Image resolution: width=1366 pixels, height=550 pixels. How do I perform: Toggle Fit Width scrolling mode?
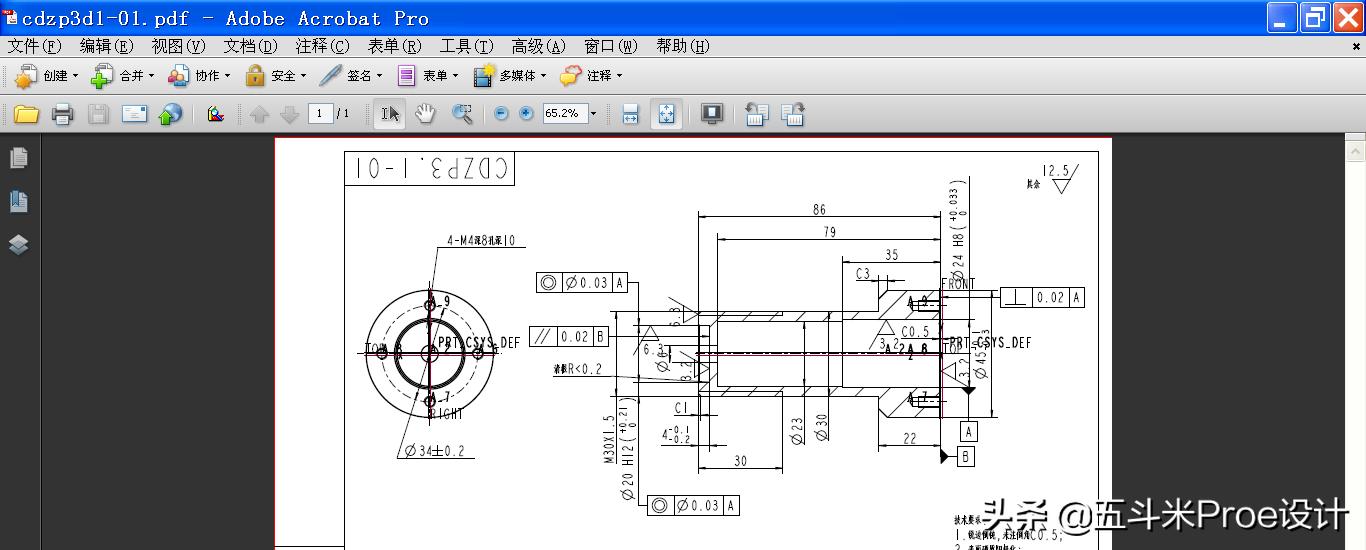point(630,114)
